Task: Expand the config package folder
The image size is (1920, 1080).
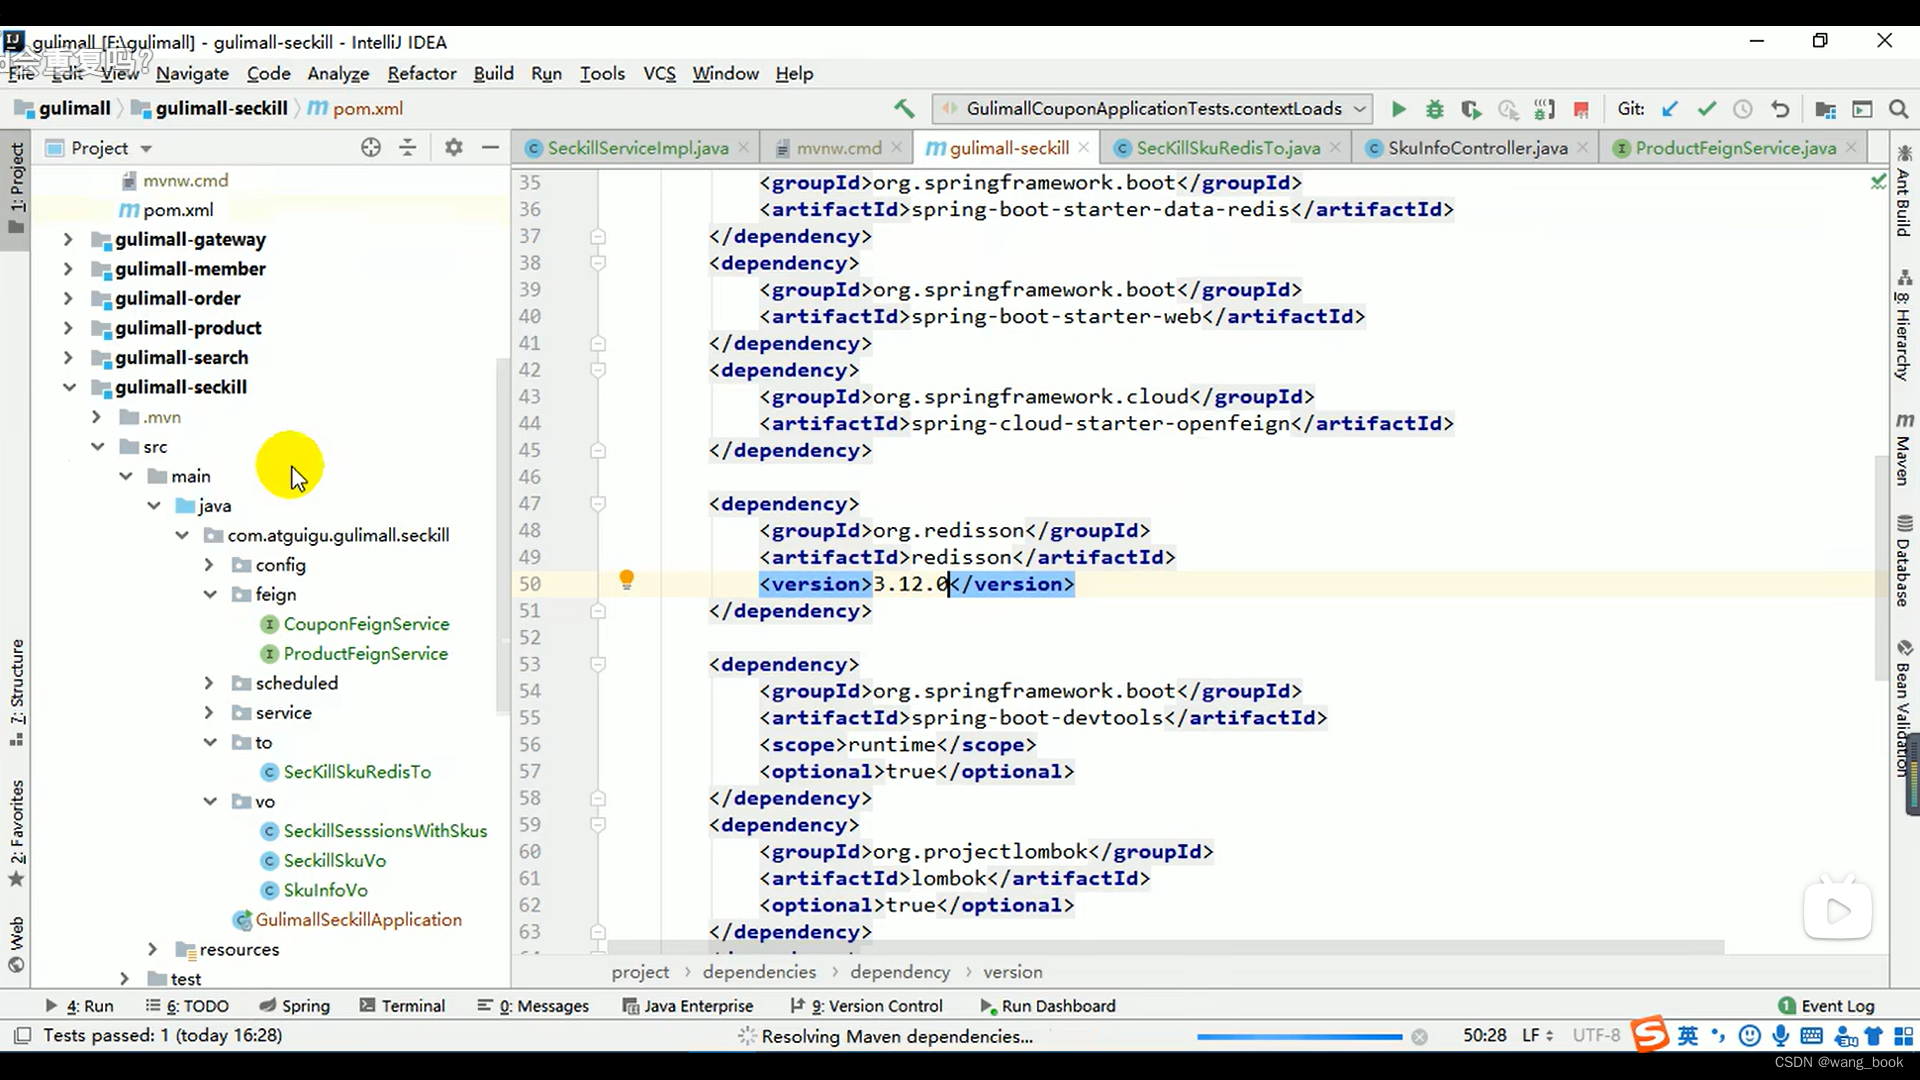Action: [209, 565]
